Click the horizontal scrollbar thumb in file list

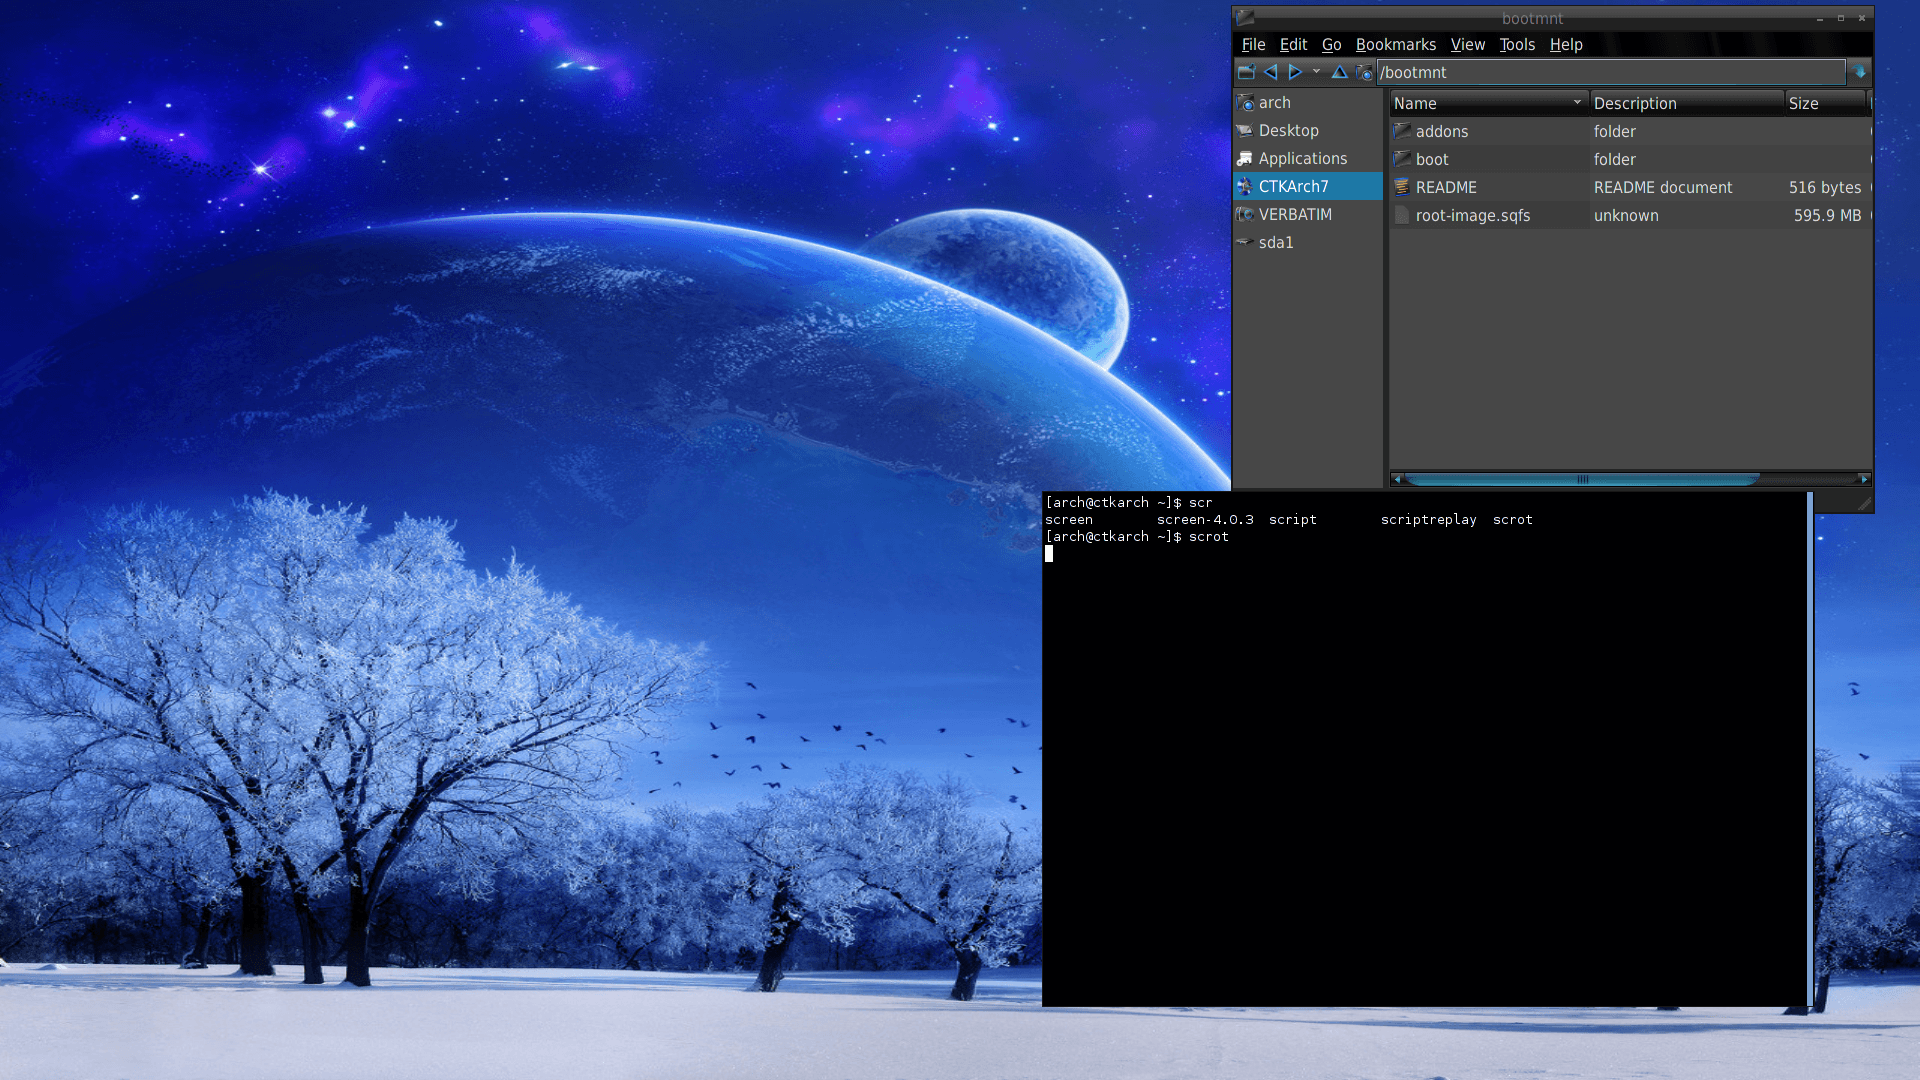click(1582, 479)
